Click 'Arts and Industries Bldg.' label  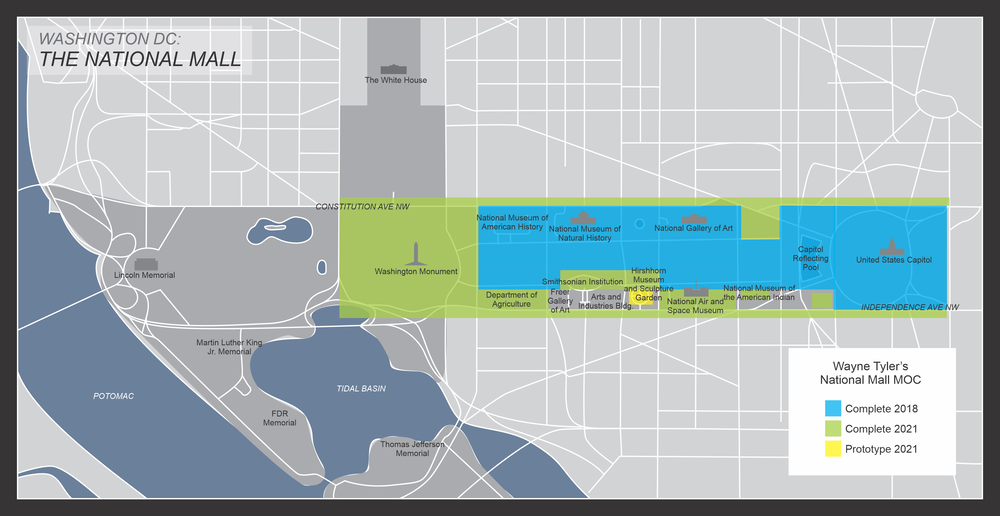605,301
